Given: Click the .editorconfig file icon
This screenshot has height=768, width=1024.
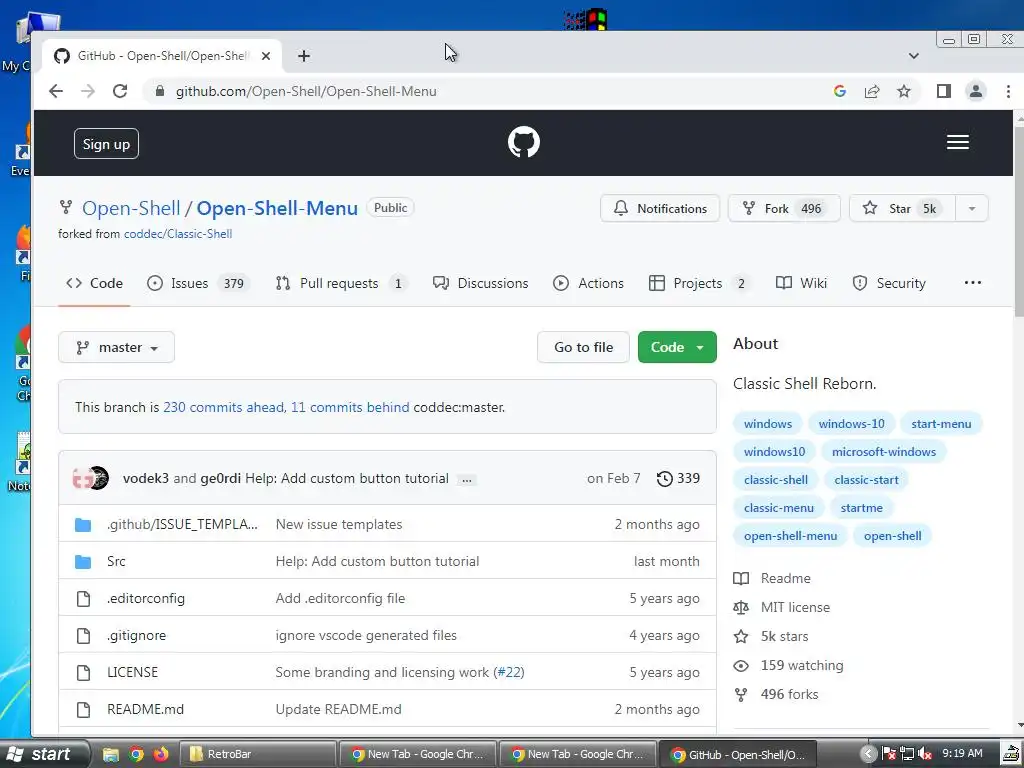Looking at the screenshot, I should tap(83, 599).
